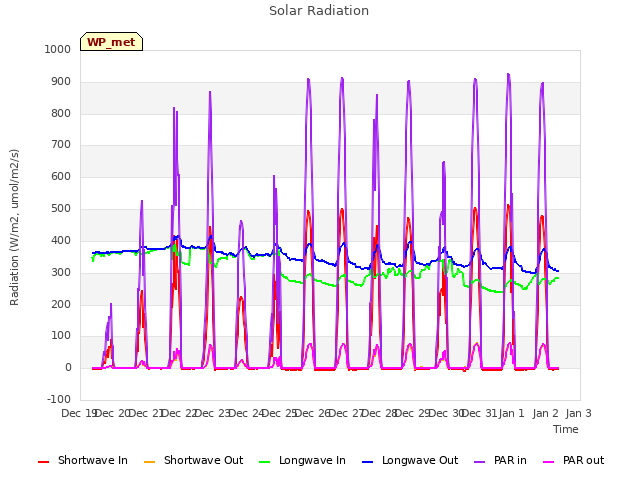The image size is (640, 480).
Task: Select the Longwave Out legend label
Action: pyautogui.click(x=420, y=460)
